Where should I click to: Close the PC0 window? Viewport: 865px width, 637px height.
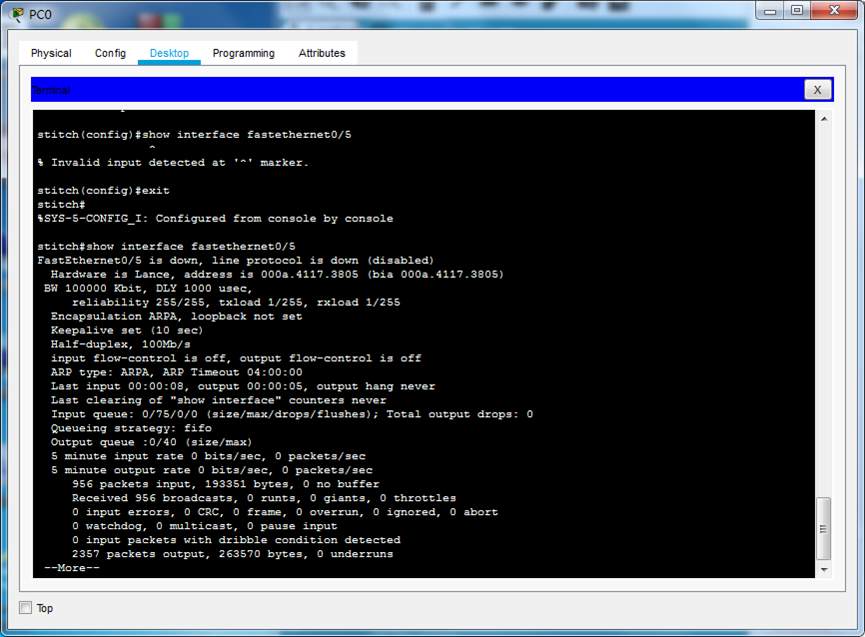click(x=834, y=11)
